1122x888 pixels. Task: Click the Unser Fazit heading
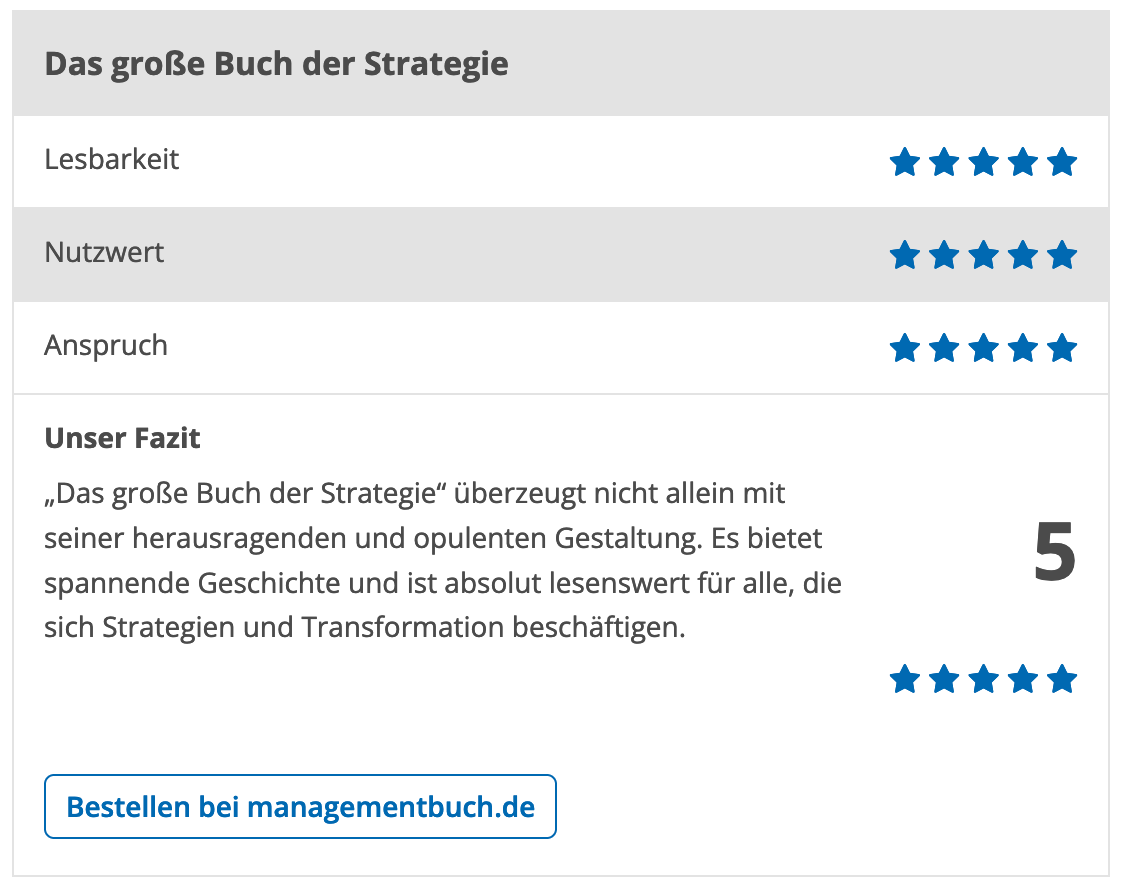pyautogui.click(x=122, y=438)
